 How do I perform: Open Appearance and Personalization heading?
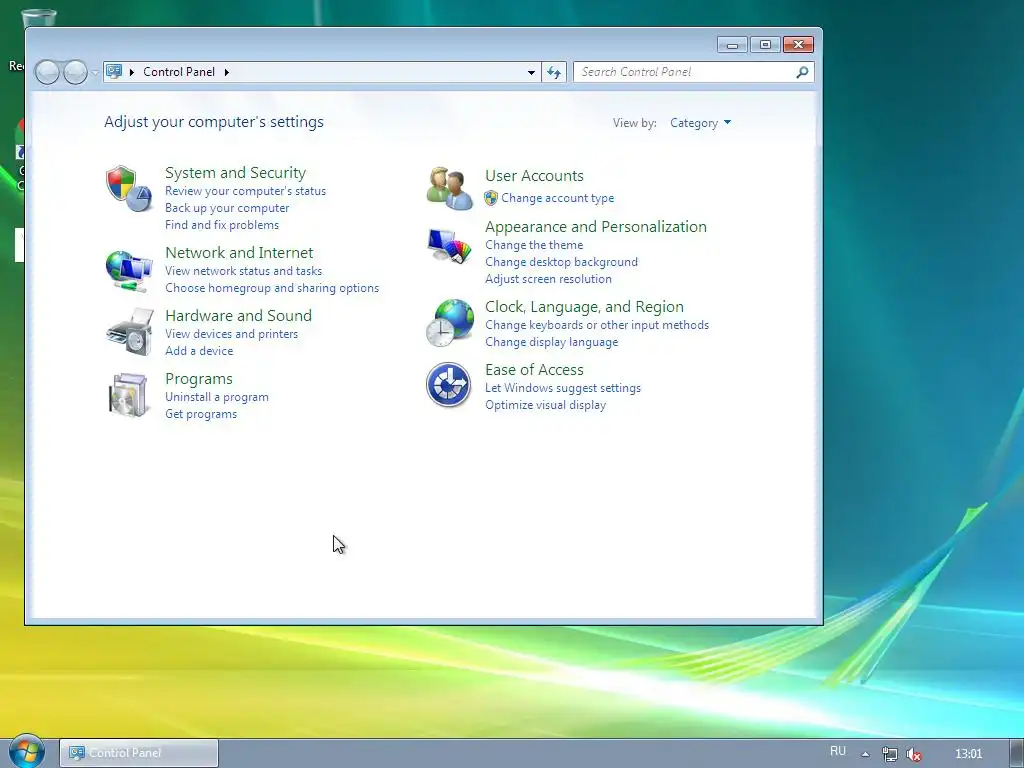coord(596,227)
